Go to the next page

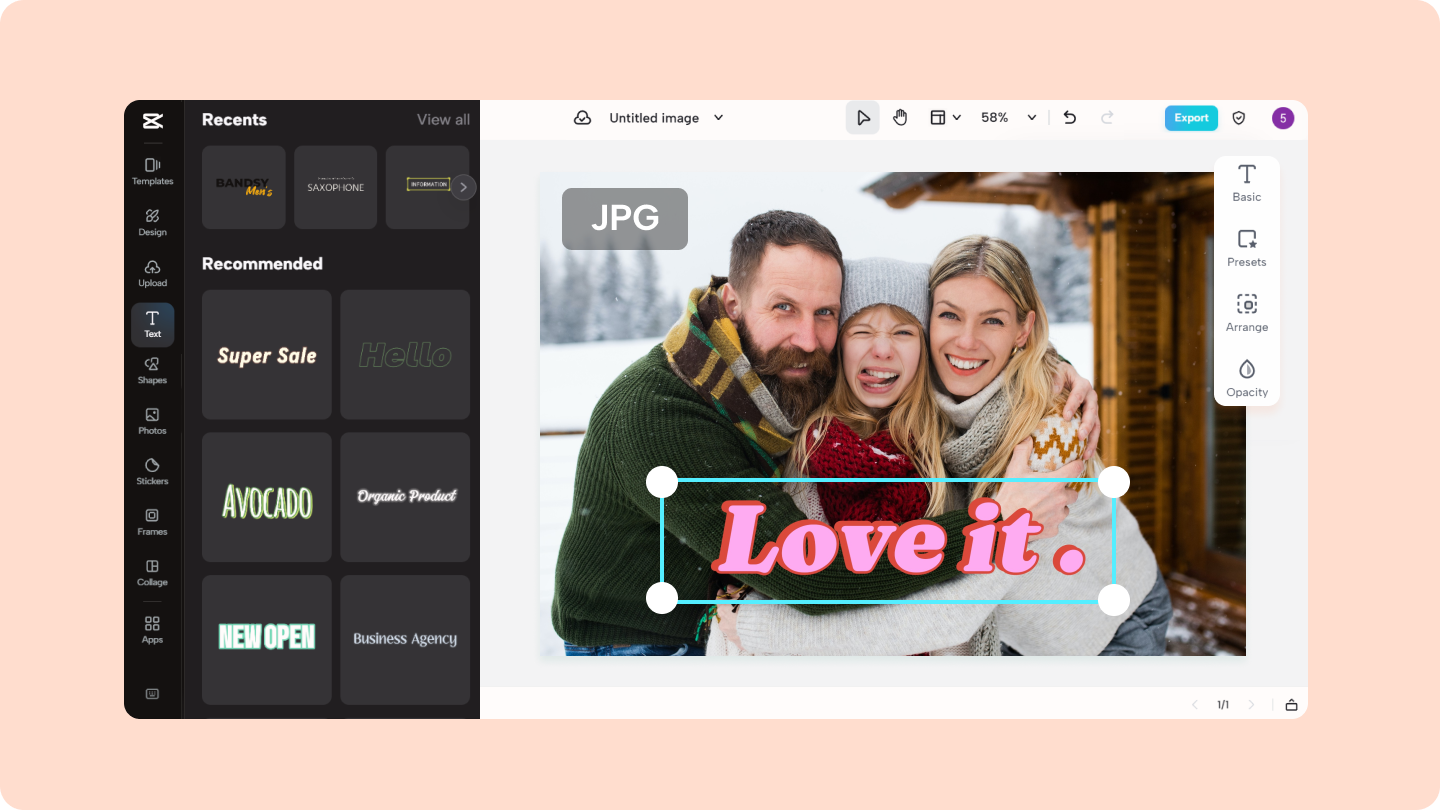point(1251,705)
